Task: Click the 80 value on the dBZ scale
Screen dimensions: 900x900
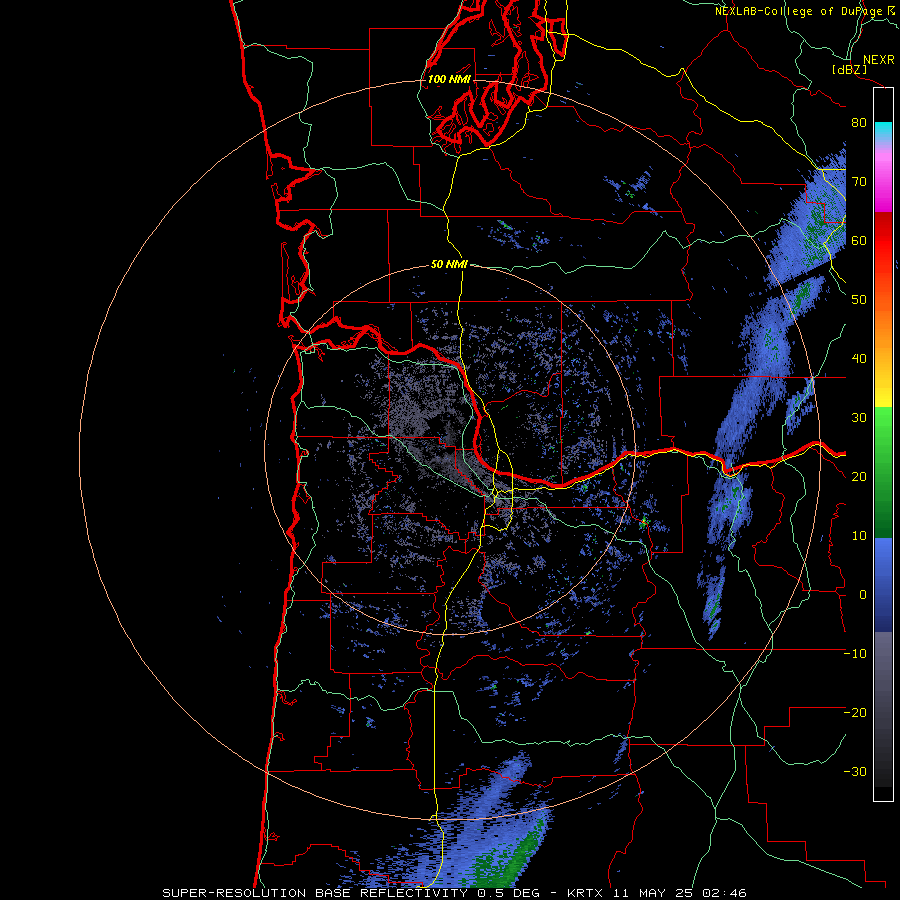Action: [x=859, y=123]
